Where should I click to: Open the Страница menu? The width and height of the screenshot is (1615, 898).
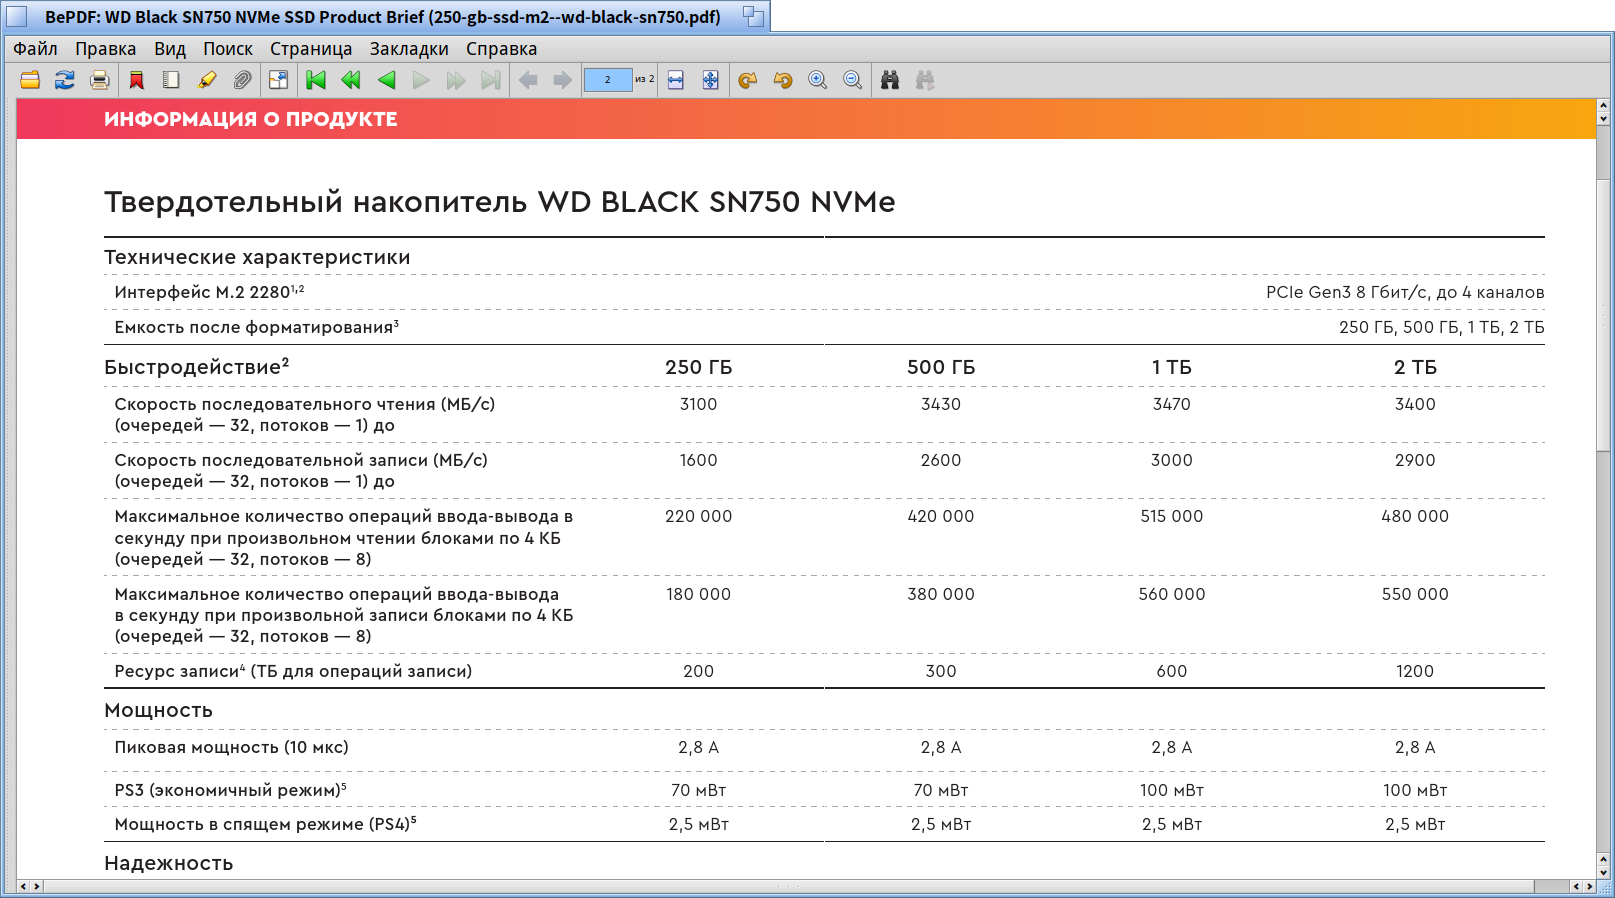pos(311,49)
